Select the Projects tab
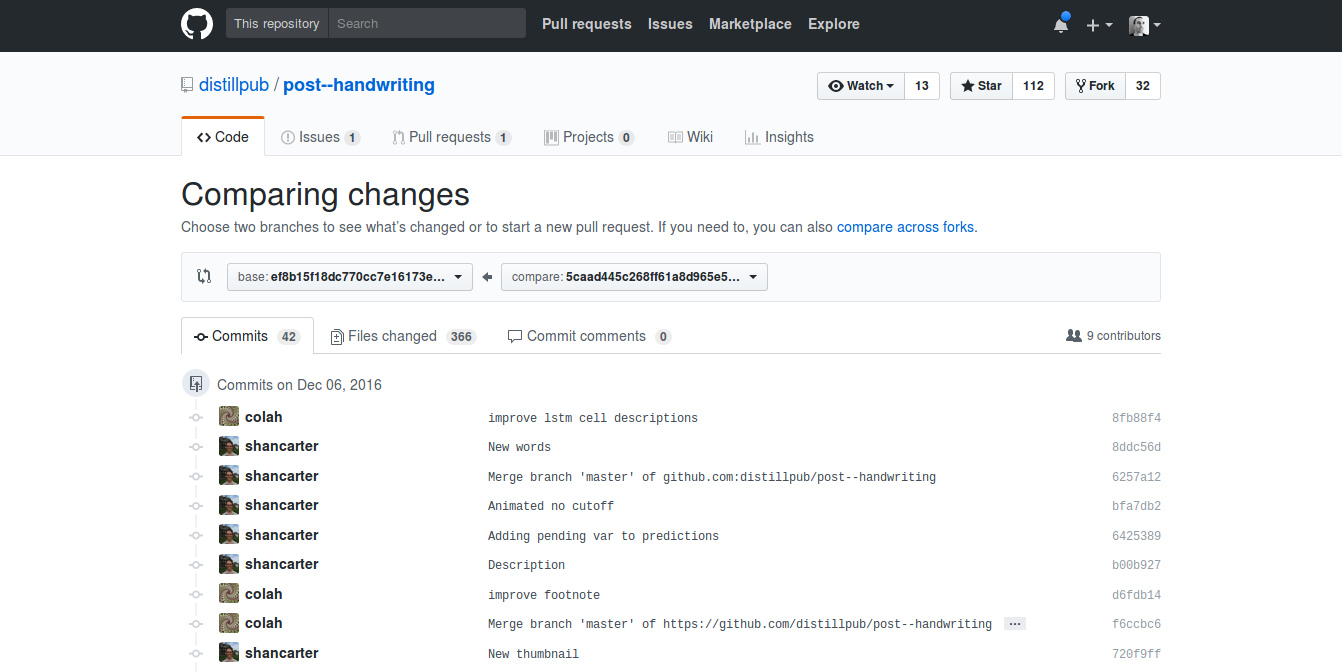1342x672 pixels. pos(589,137)
